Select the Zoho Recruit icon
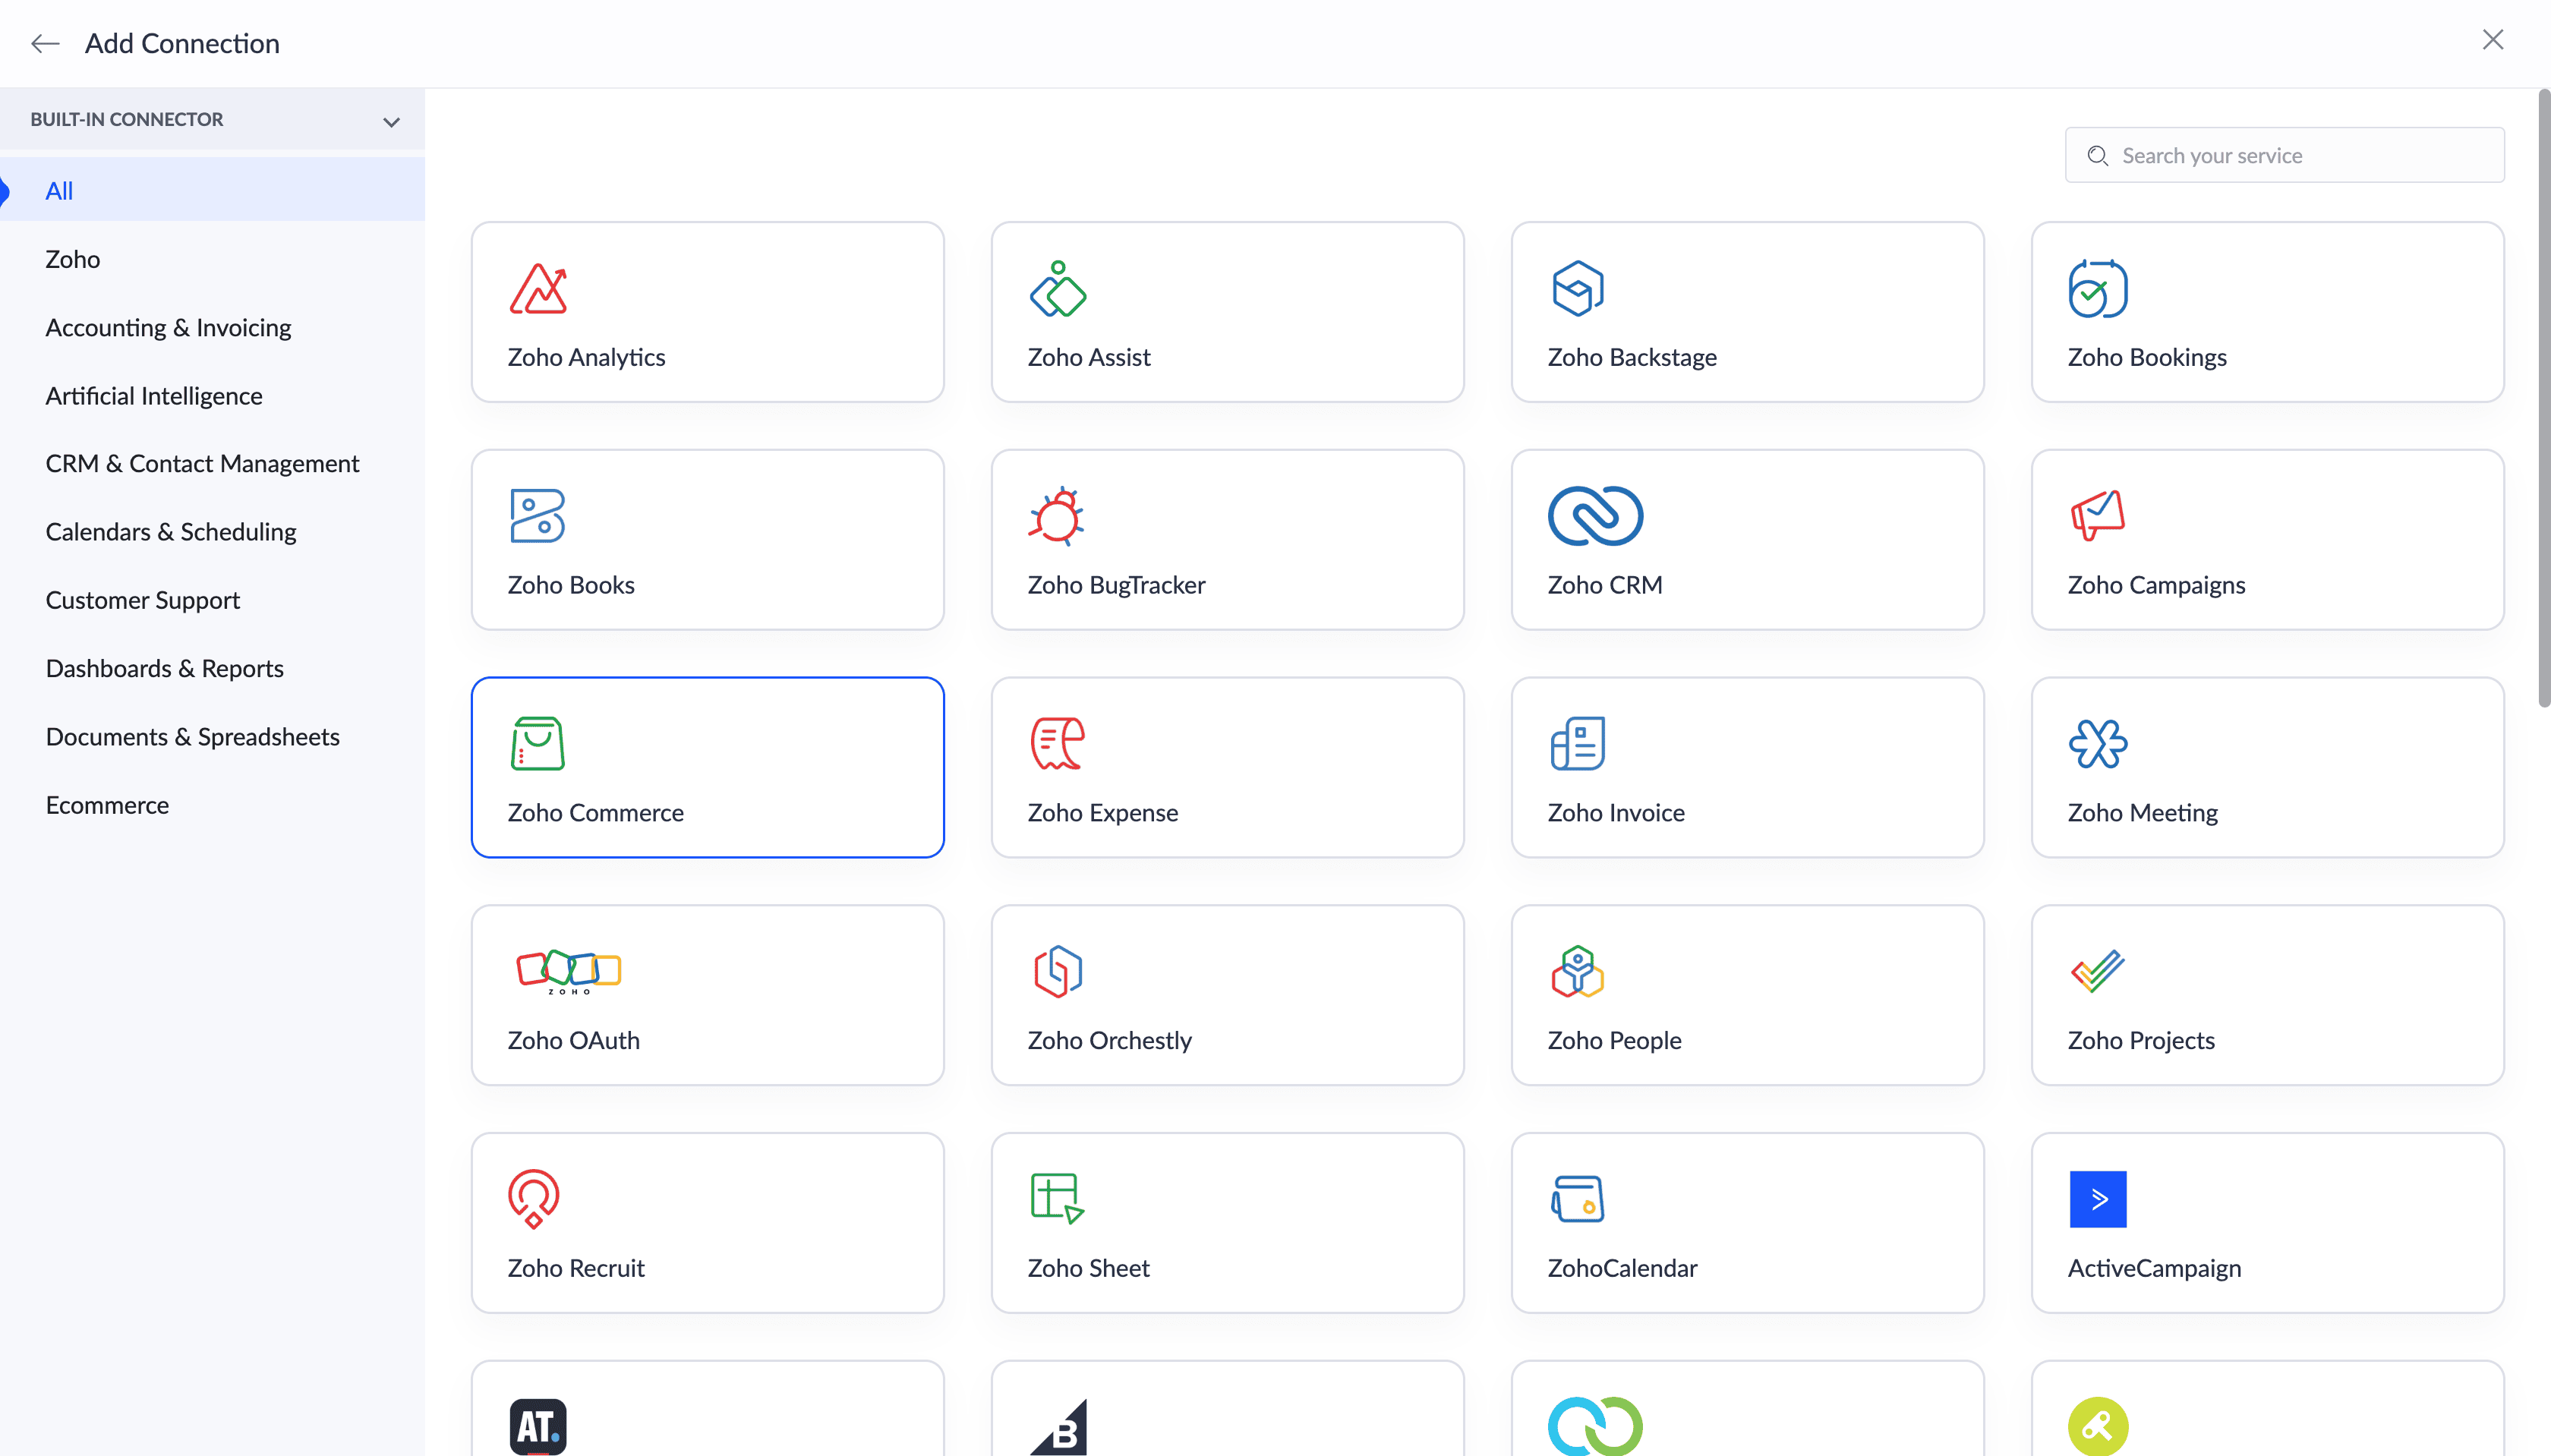This screenshot has height=1456, width=2551. pyautogui.click(x=534, y=1198)
